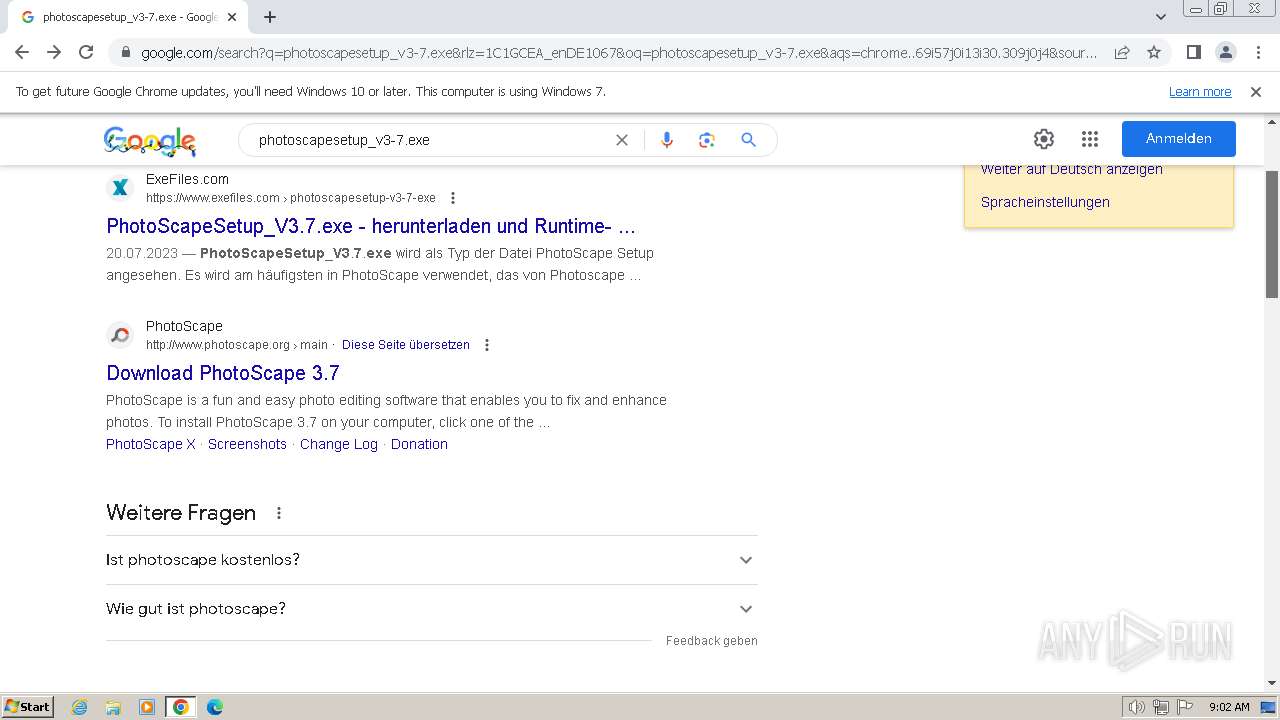Open Google settings gear

pos(1044,139)
